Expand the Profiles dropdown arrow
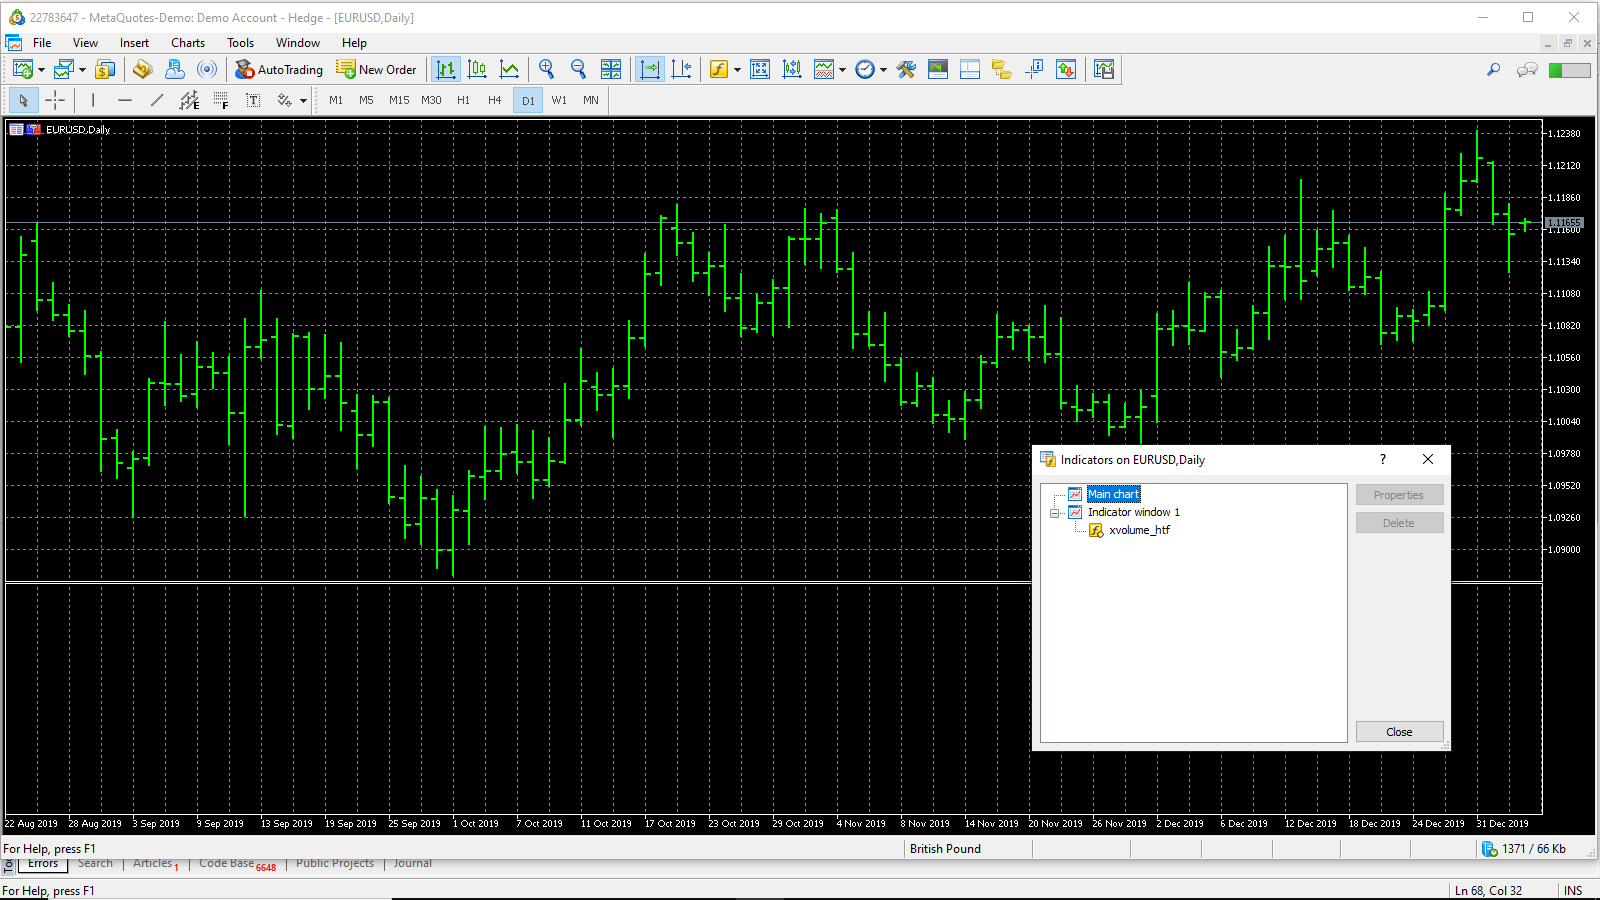The image size is (1600, 900). click(82, 70)
